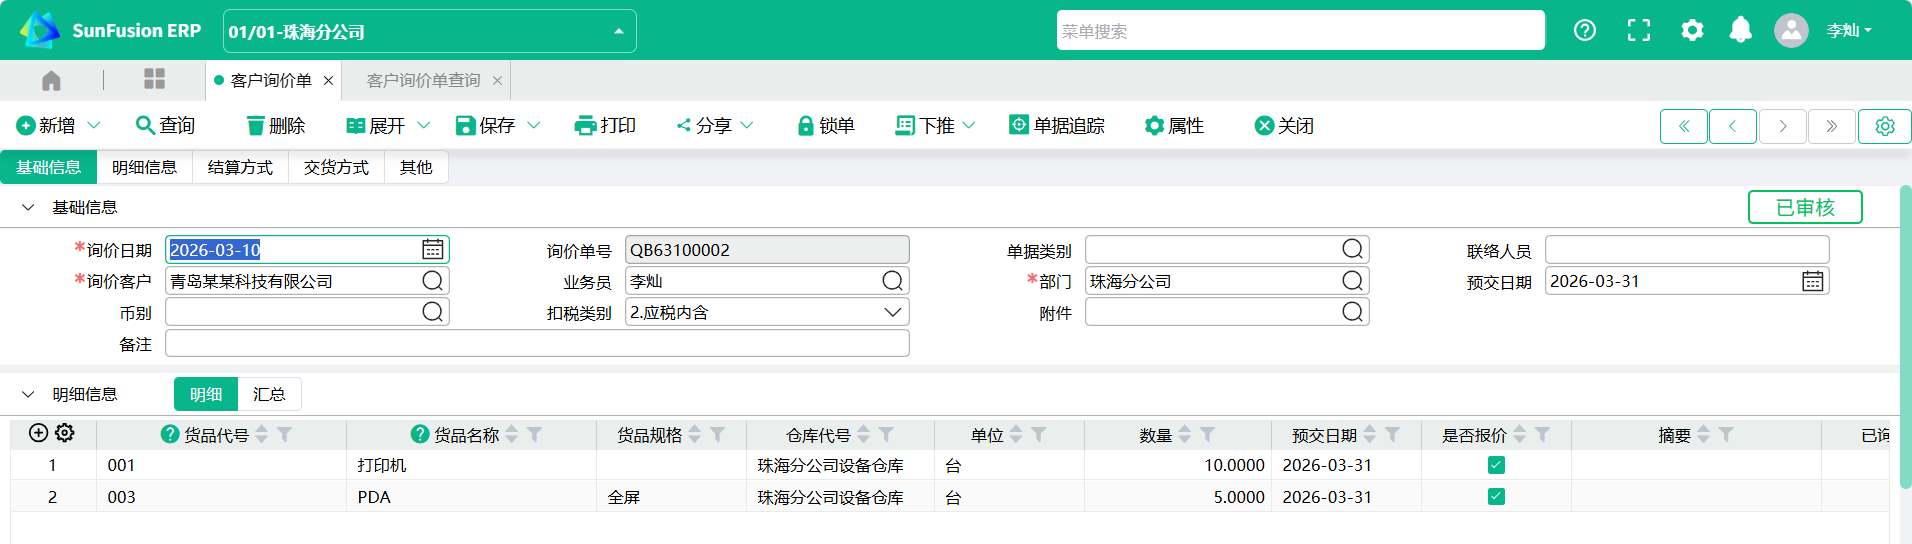1912x544 pixels.
Task: Uncheck quotation checkbox for 打印机 row
Action: click(x=1496, y=465)
